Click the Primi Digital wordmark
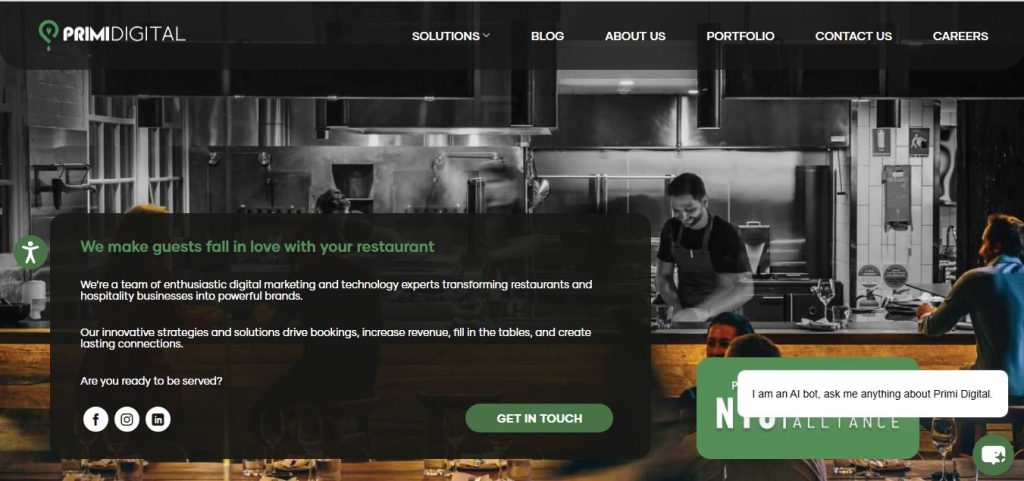Image resolution: width=1024 pixels, height=481 pixels. point(124,34)
